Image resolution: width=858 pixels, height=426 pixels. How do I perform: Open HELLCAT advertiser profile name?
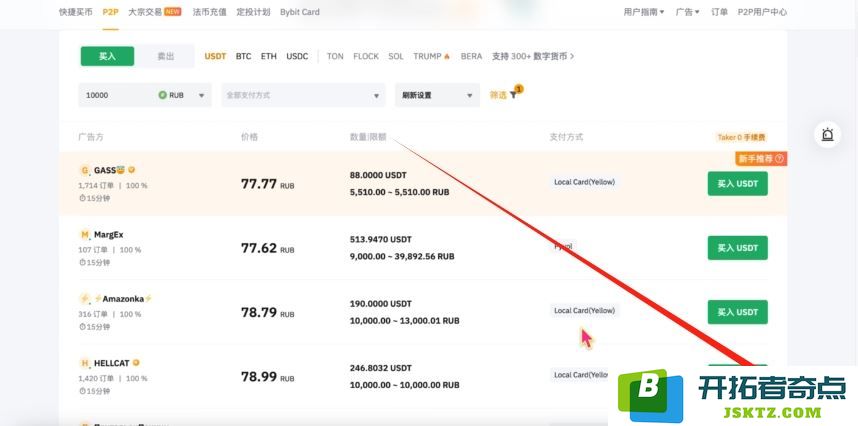(112, 363)
